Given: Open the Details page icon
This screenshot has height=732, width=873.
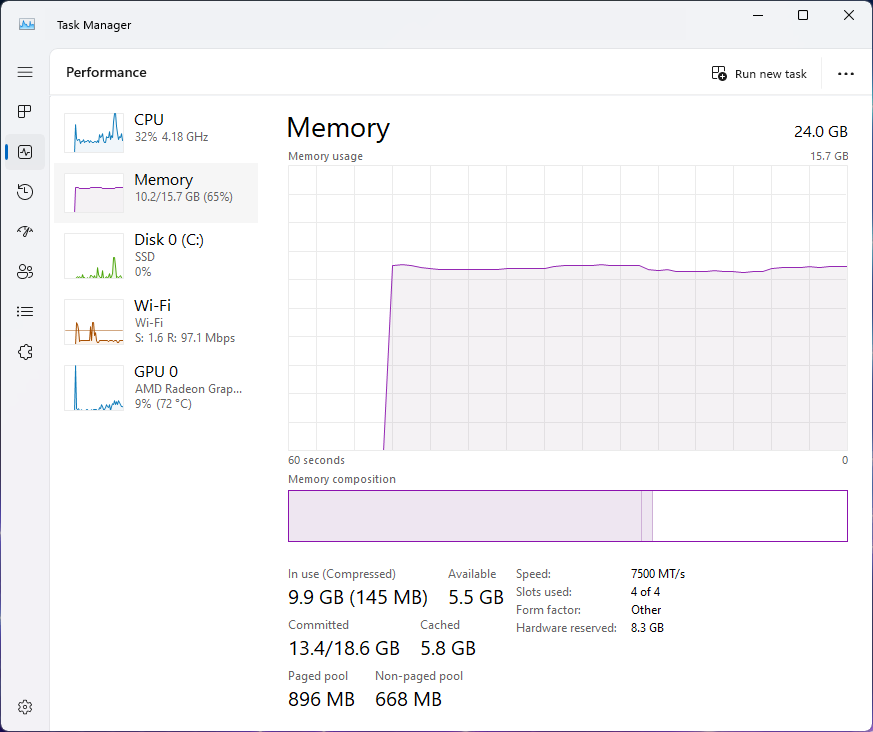Looking at the screenshot, I should point(25,312).
